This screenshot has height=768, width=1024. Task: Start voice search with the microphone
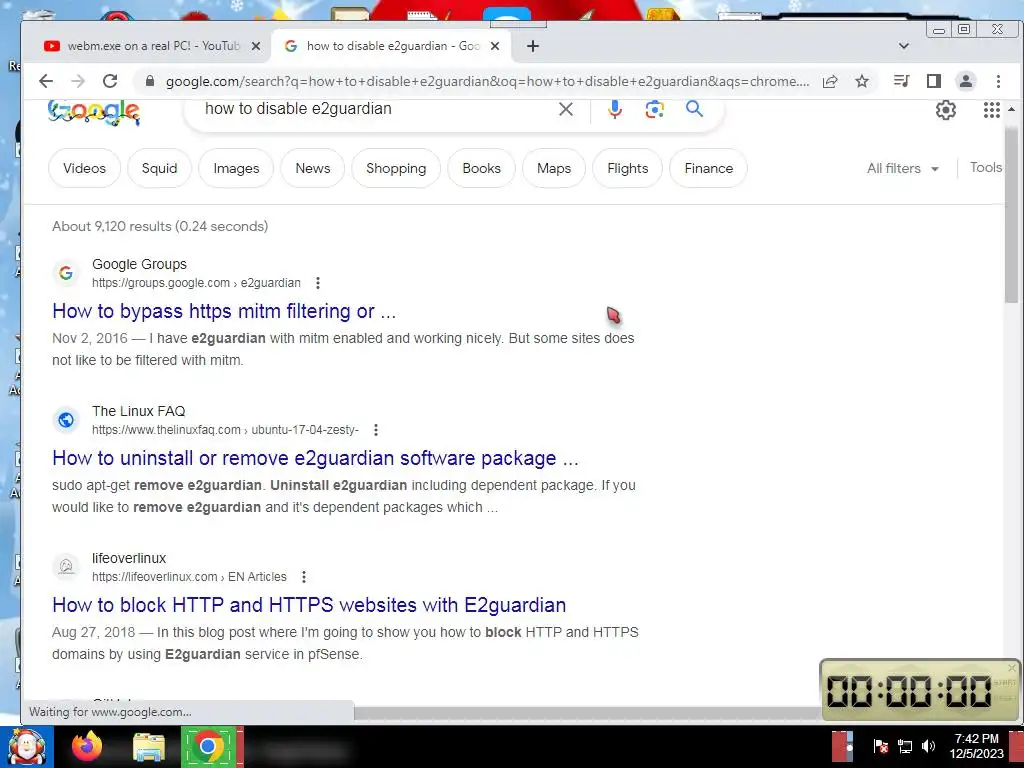coord(615,109)
